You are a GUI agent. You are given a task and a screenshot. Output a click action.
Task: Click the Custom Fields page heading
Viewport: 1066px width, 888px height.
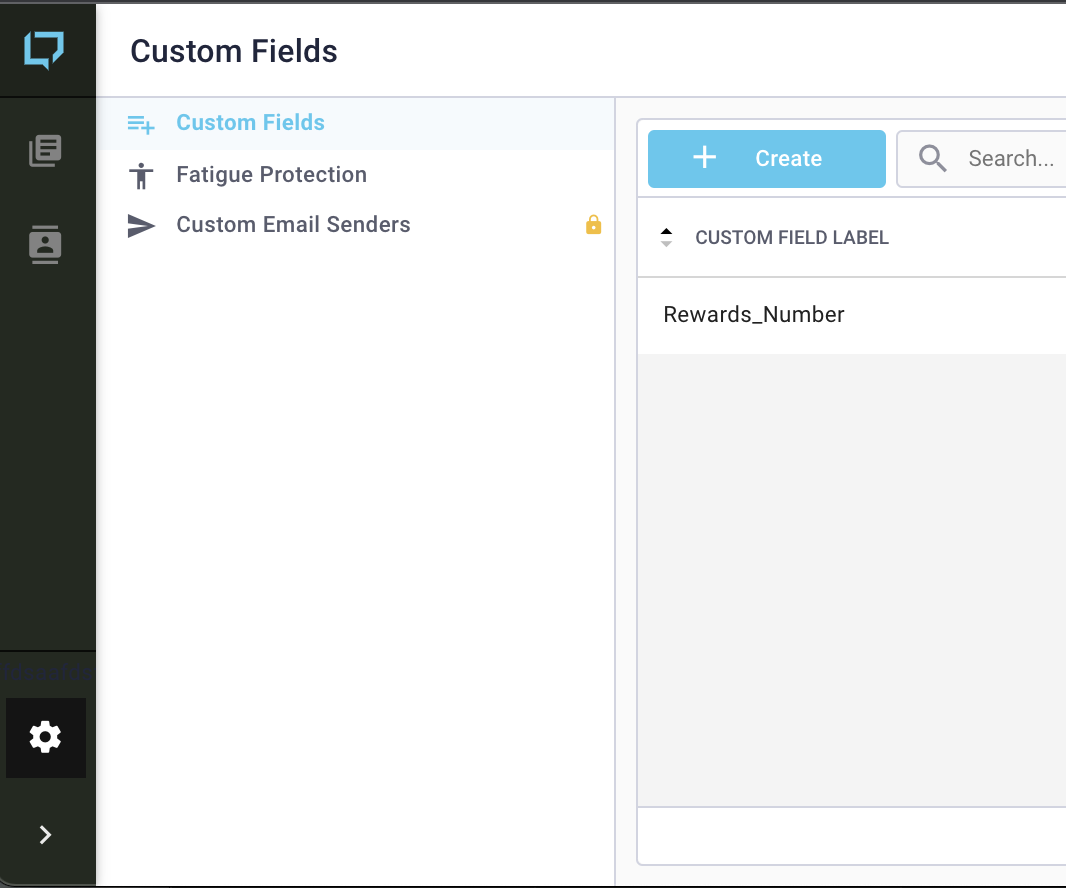click(234, 51)
